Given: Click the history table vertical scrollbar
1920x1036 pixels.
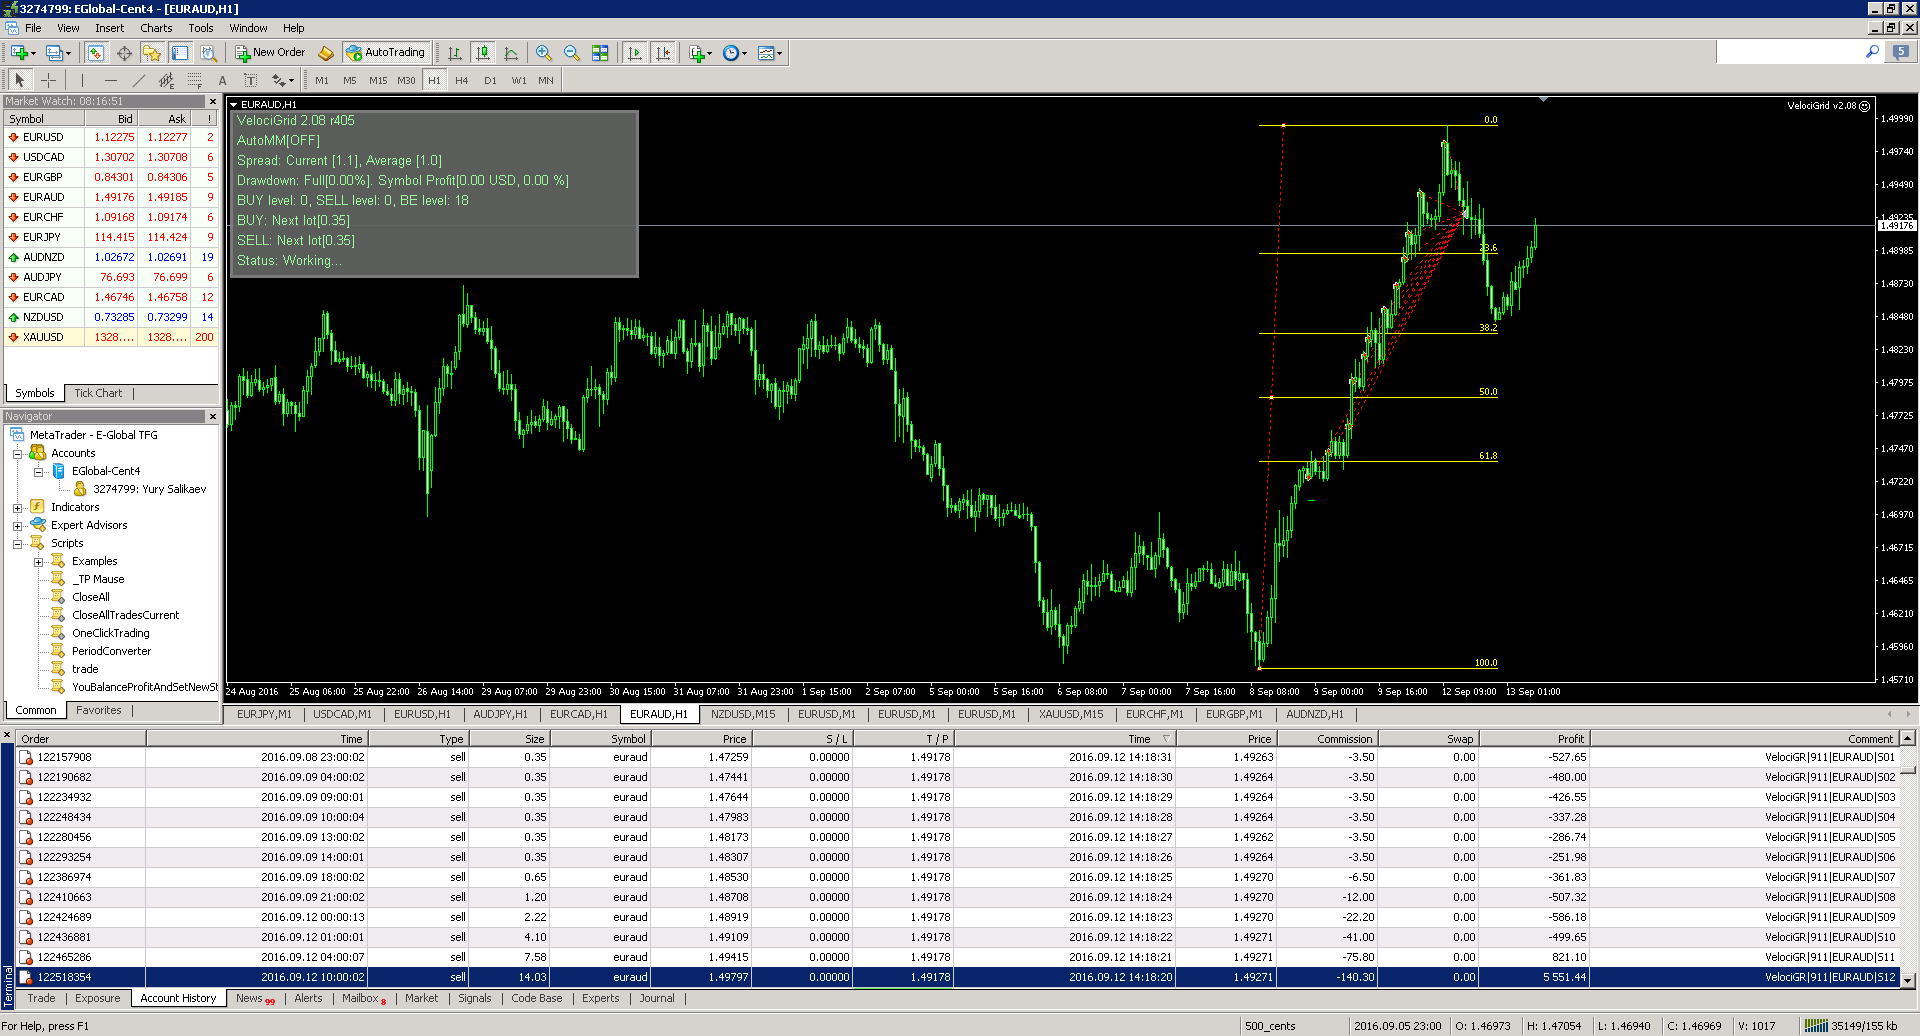Looking at the screenshot, I should (1907, 860).
